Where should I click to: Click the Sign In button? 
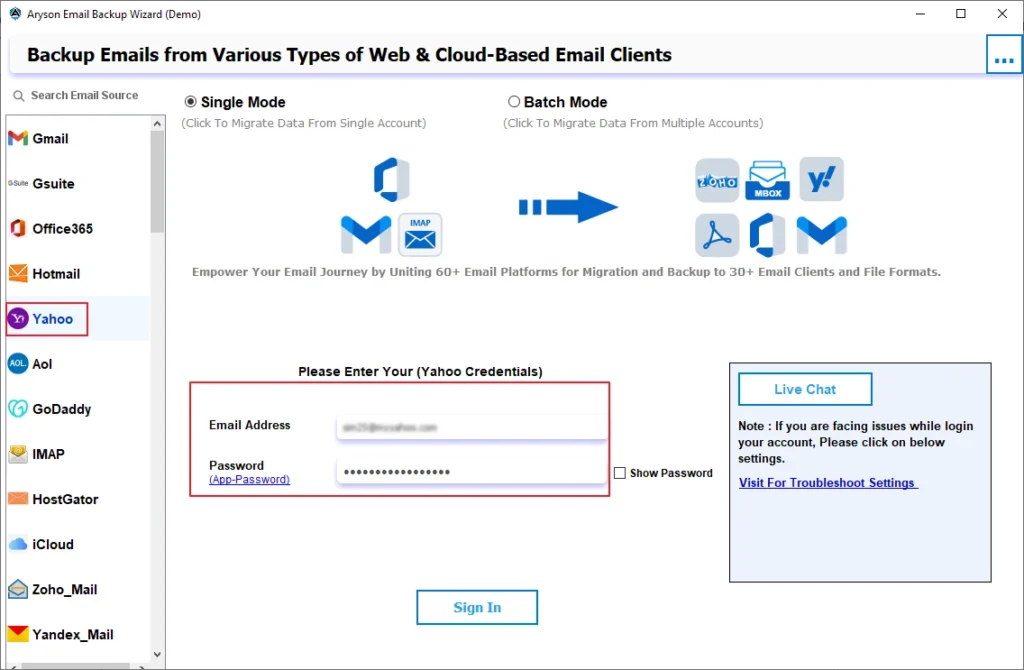click(477, 607)
